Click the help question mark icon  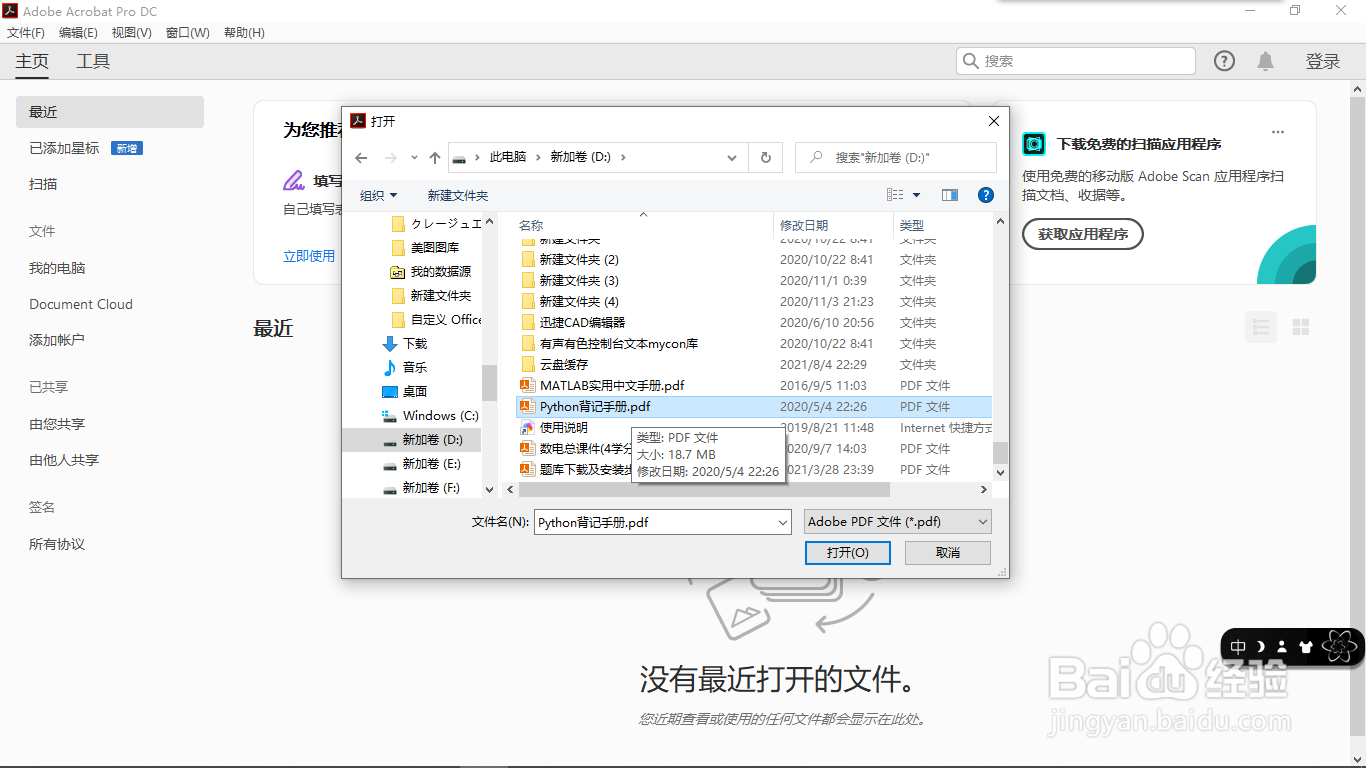[1224, 60]
